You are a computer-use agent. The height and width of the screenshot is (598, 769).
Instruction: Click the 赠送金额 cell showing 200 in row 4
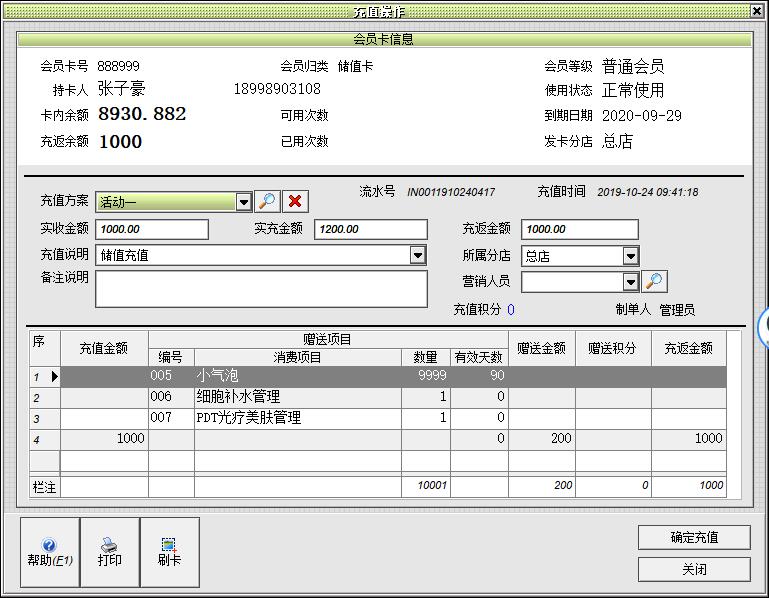542,439
